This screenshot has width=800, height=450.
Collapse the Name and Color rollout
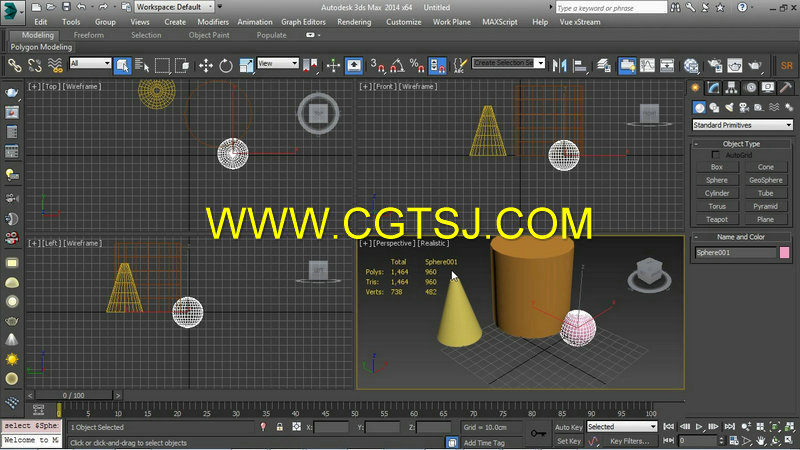pos(741,237)
